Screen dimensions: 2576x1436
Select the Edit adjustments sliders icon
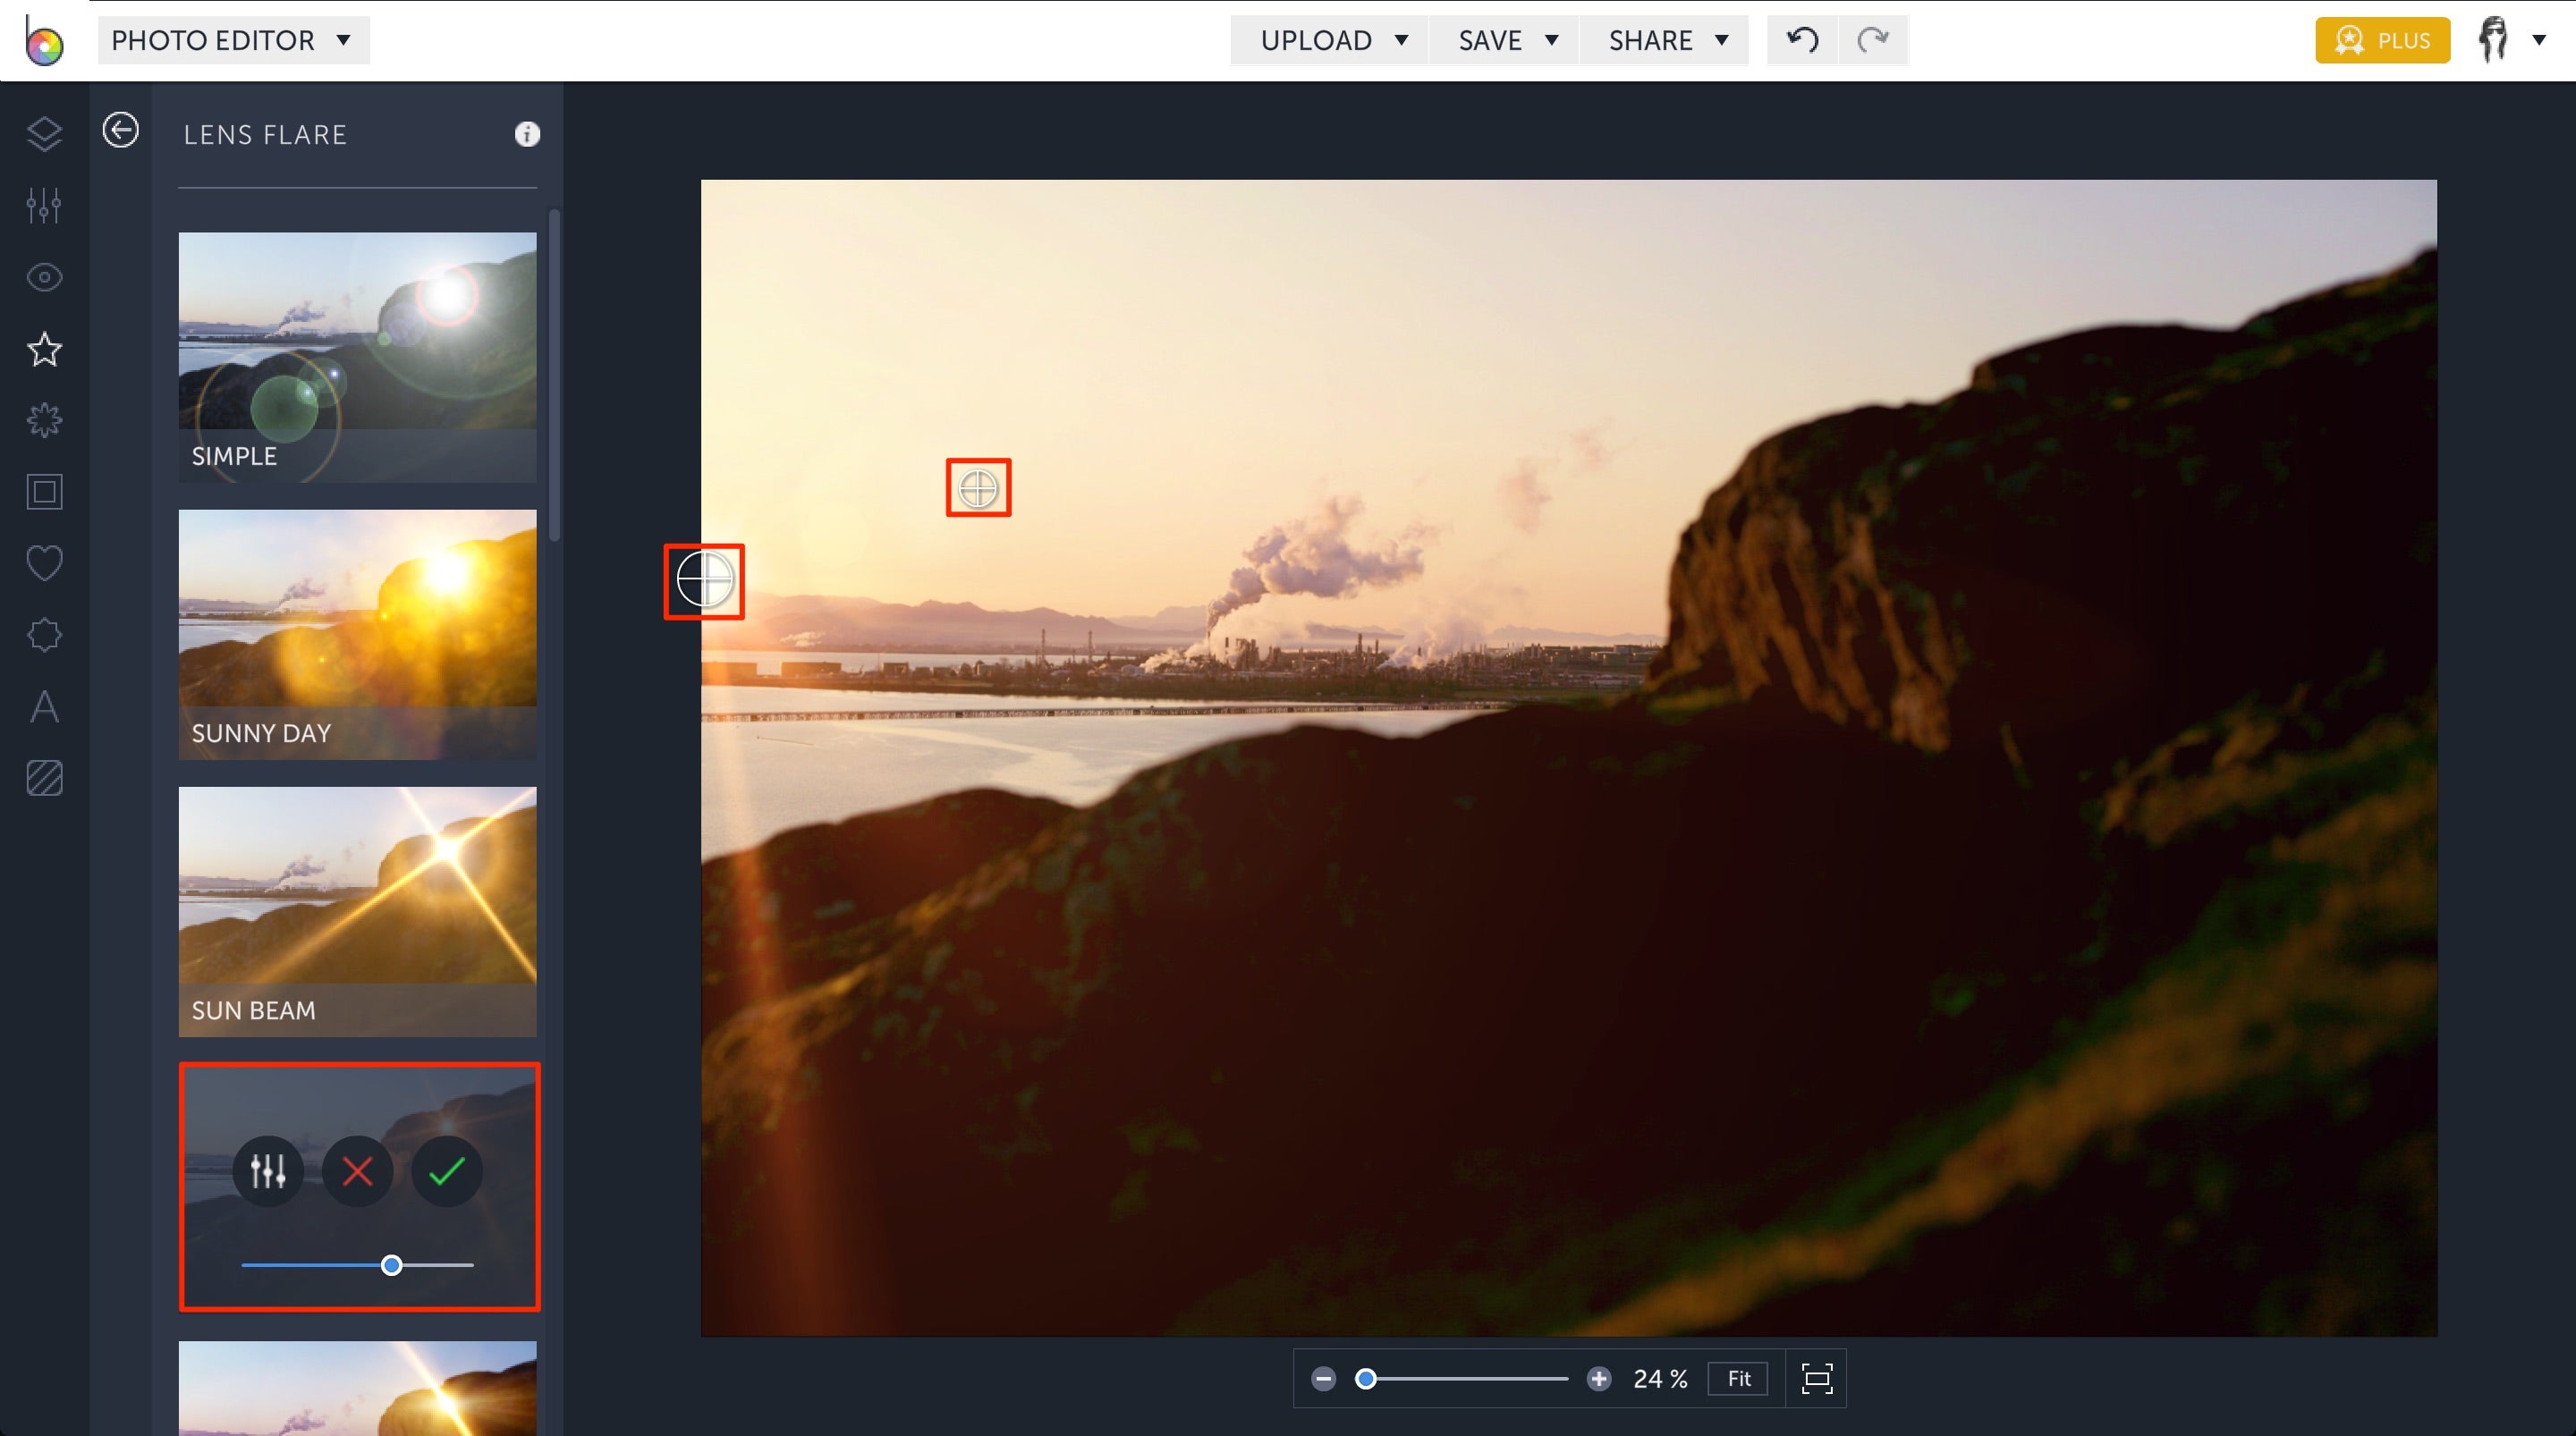44,206
